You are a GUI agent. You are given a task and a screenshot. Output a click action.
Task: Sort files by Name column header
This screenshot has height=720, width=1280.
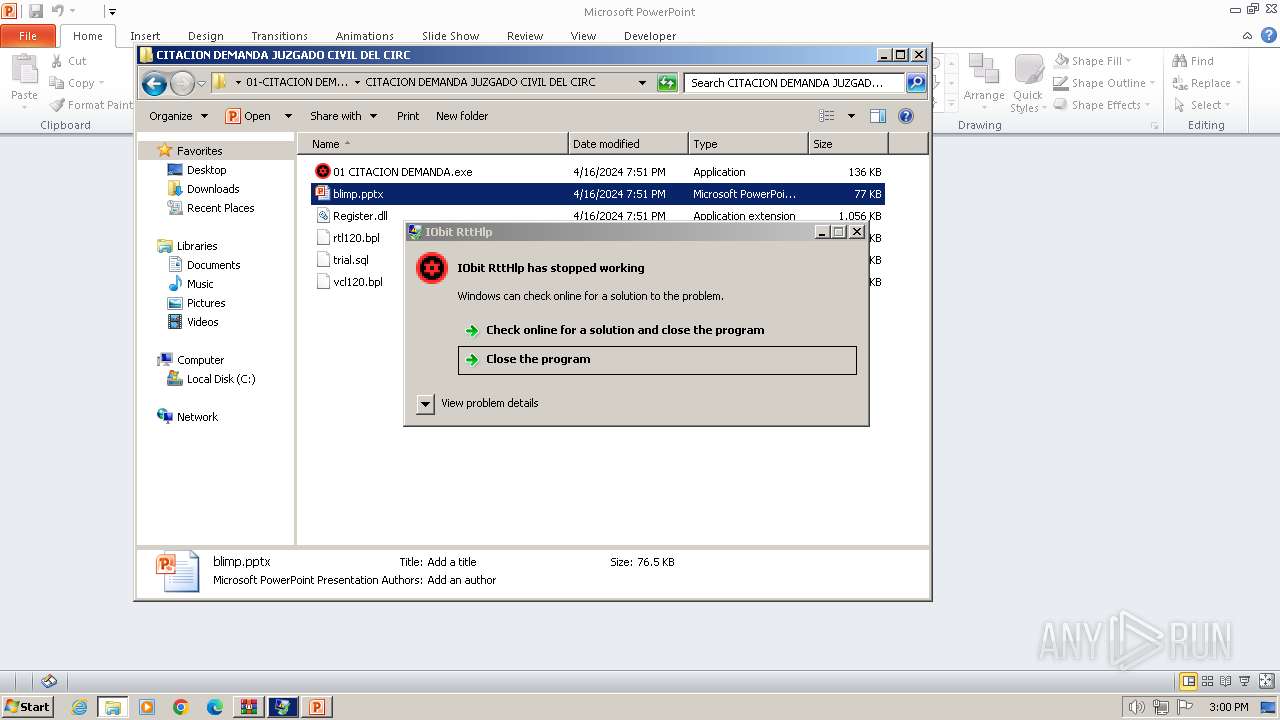coord(433,144)
